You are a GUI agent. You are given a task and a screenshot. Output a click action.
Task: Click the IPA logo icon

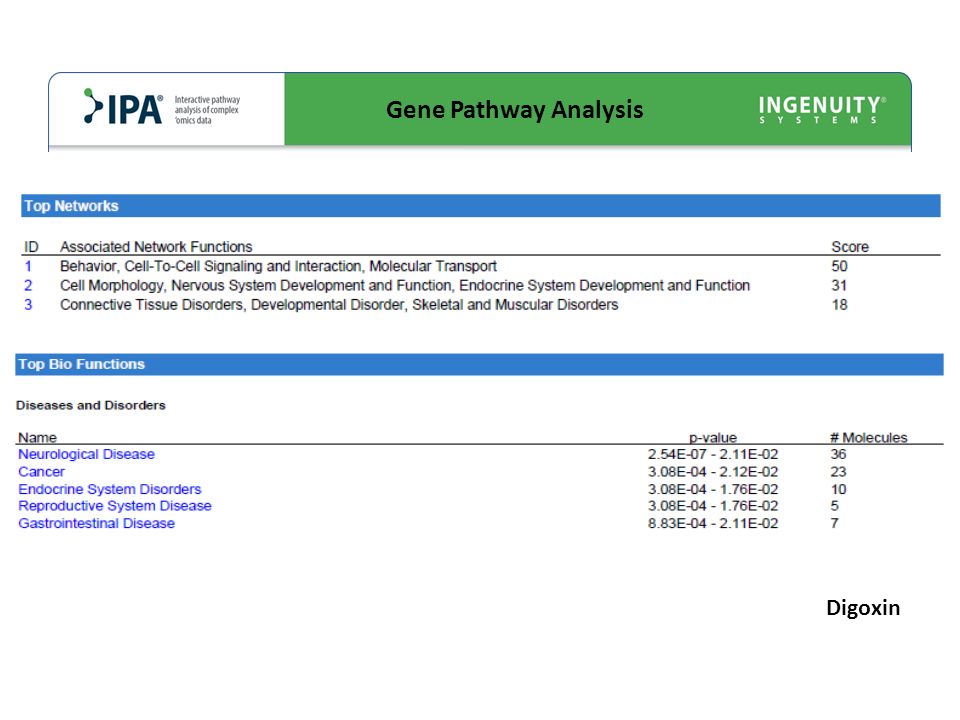coord(123,108)
